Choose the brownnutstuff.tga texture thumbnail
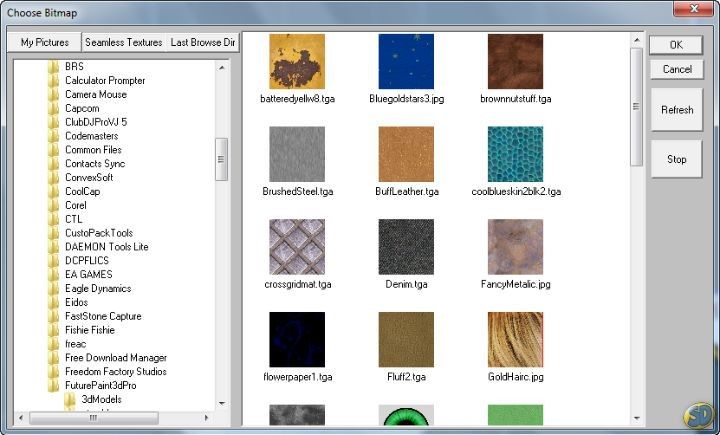720x435 pixels. click(515, 61)
